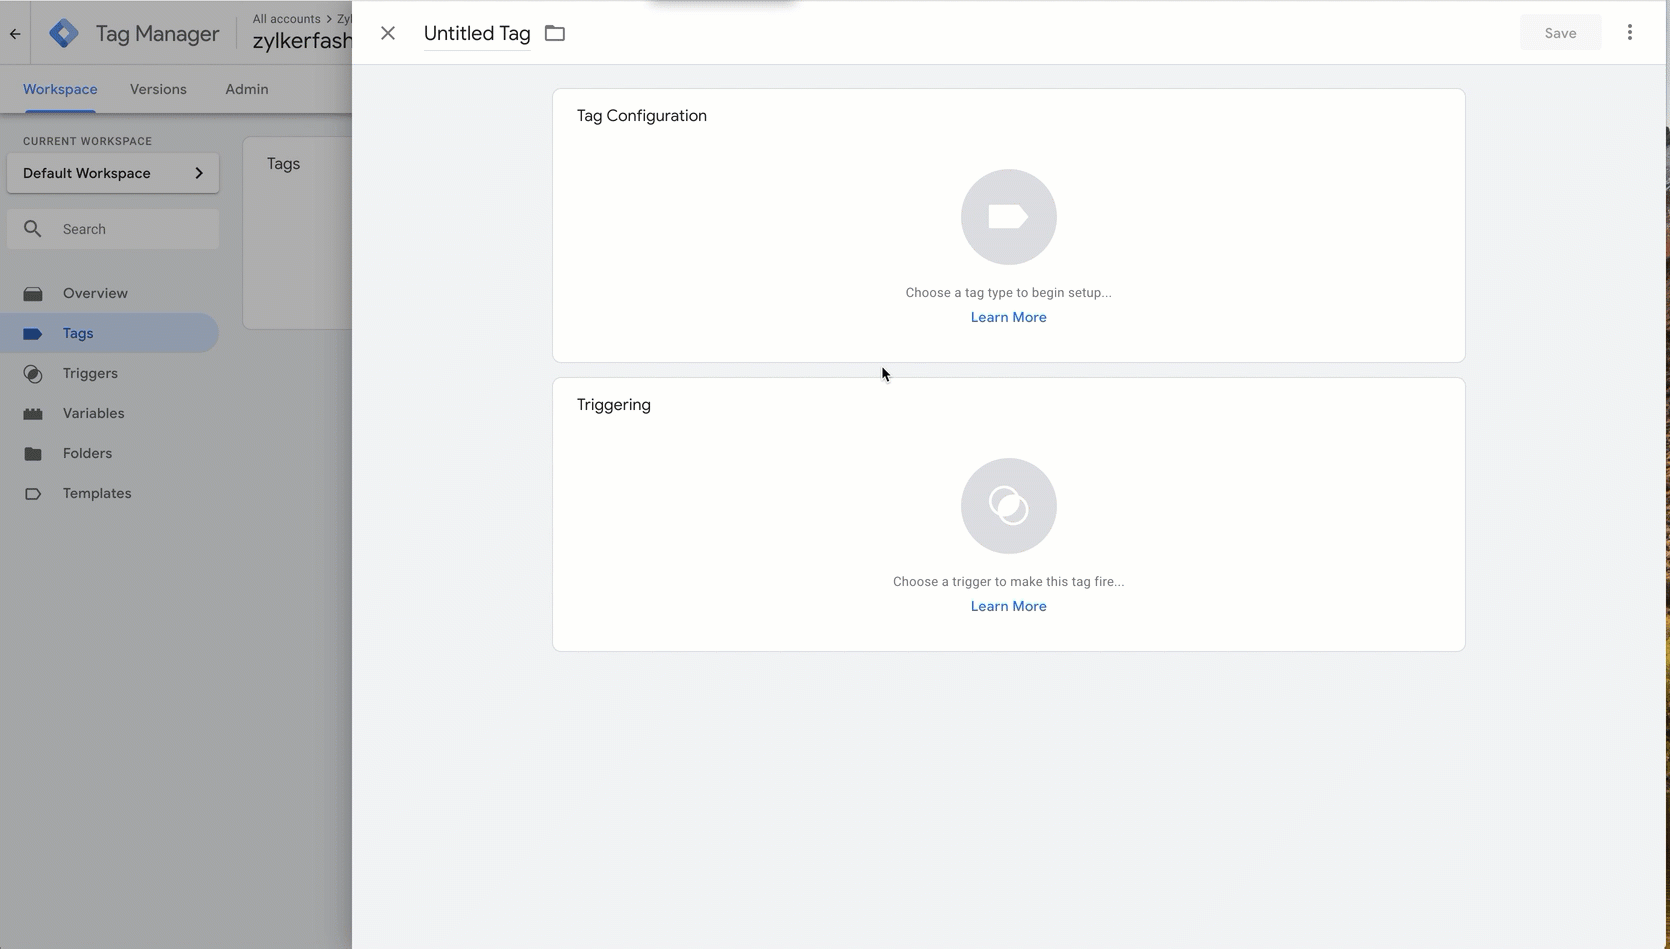Click the Search field in sidebar
Image resolution: width=1670 pixels, height=949 pixels.
[113, 229]
